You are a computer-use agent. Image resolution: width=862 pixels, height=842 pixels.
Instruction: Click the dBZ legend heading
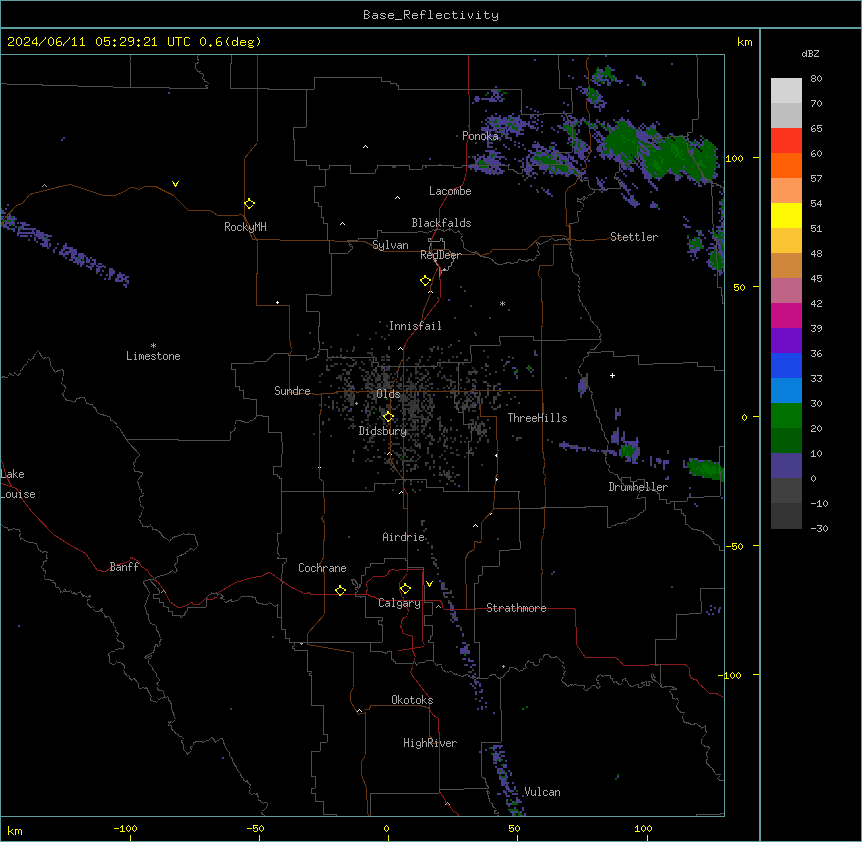(810, 53)
